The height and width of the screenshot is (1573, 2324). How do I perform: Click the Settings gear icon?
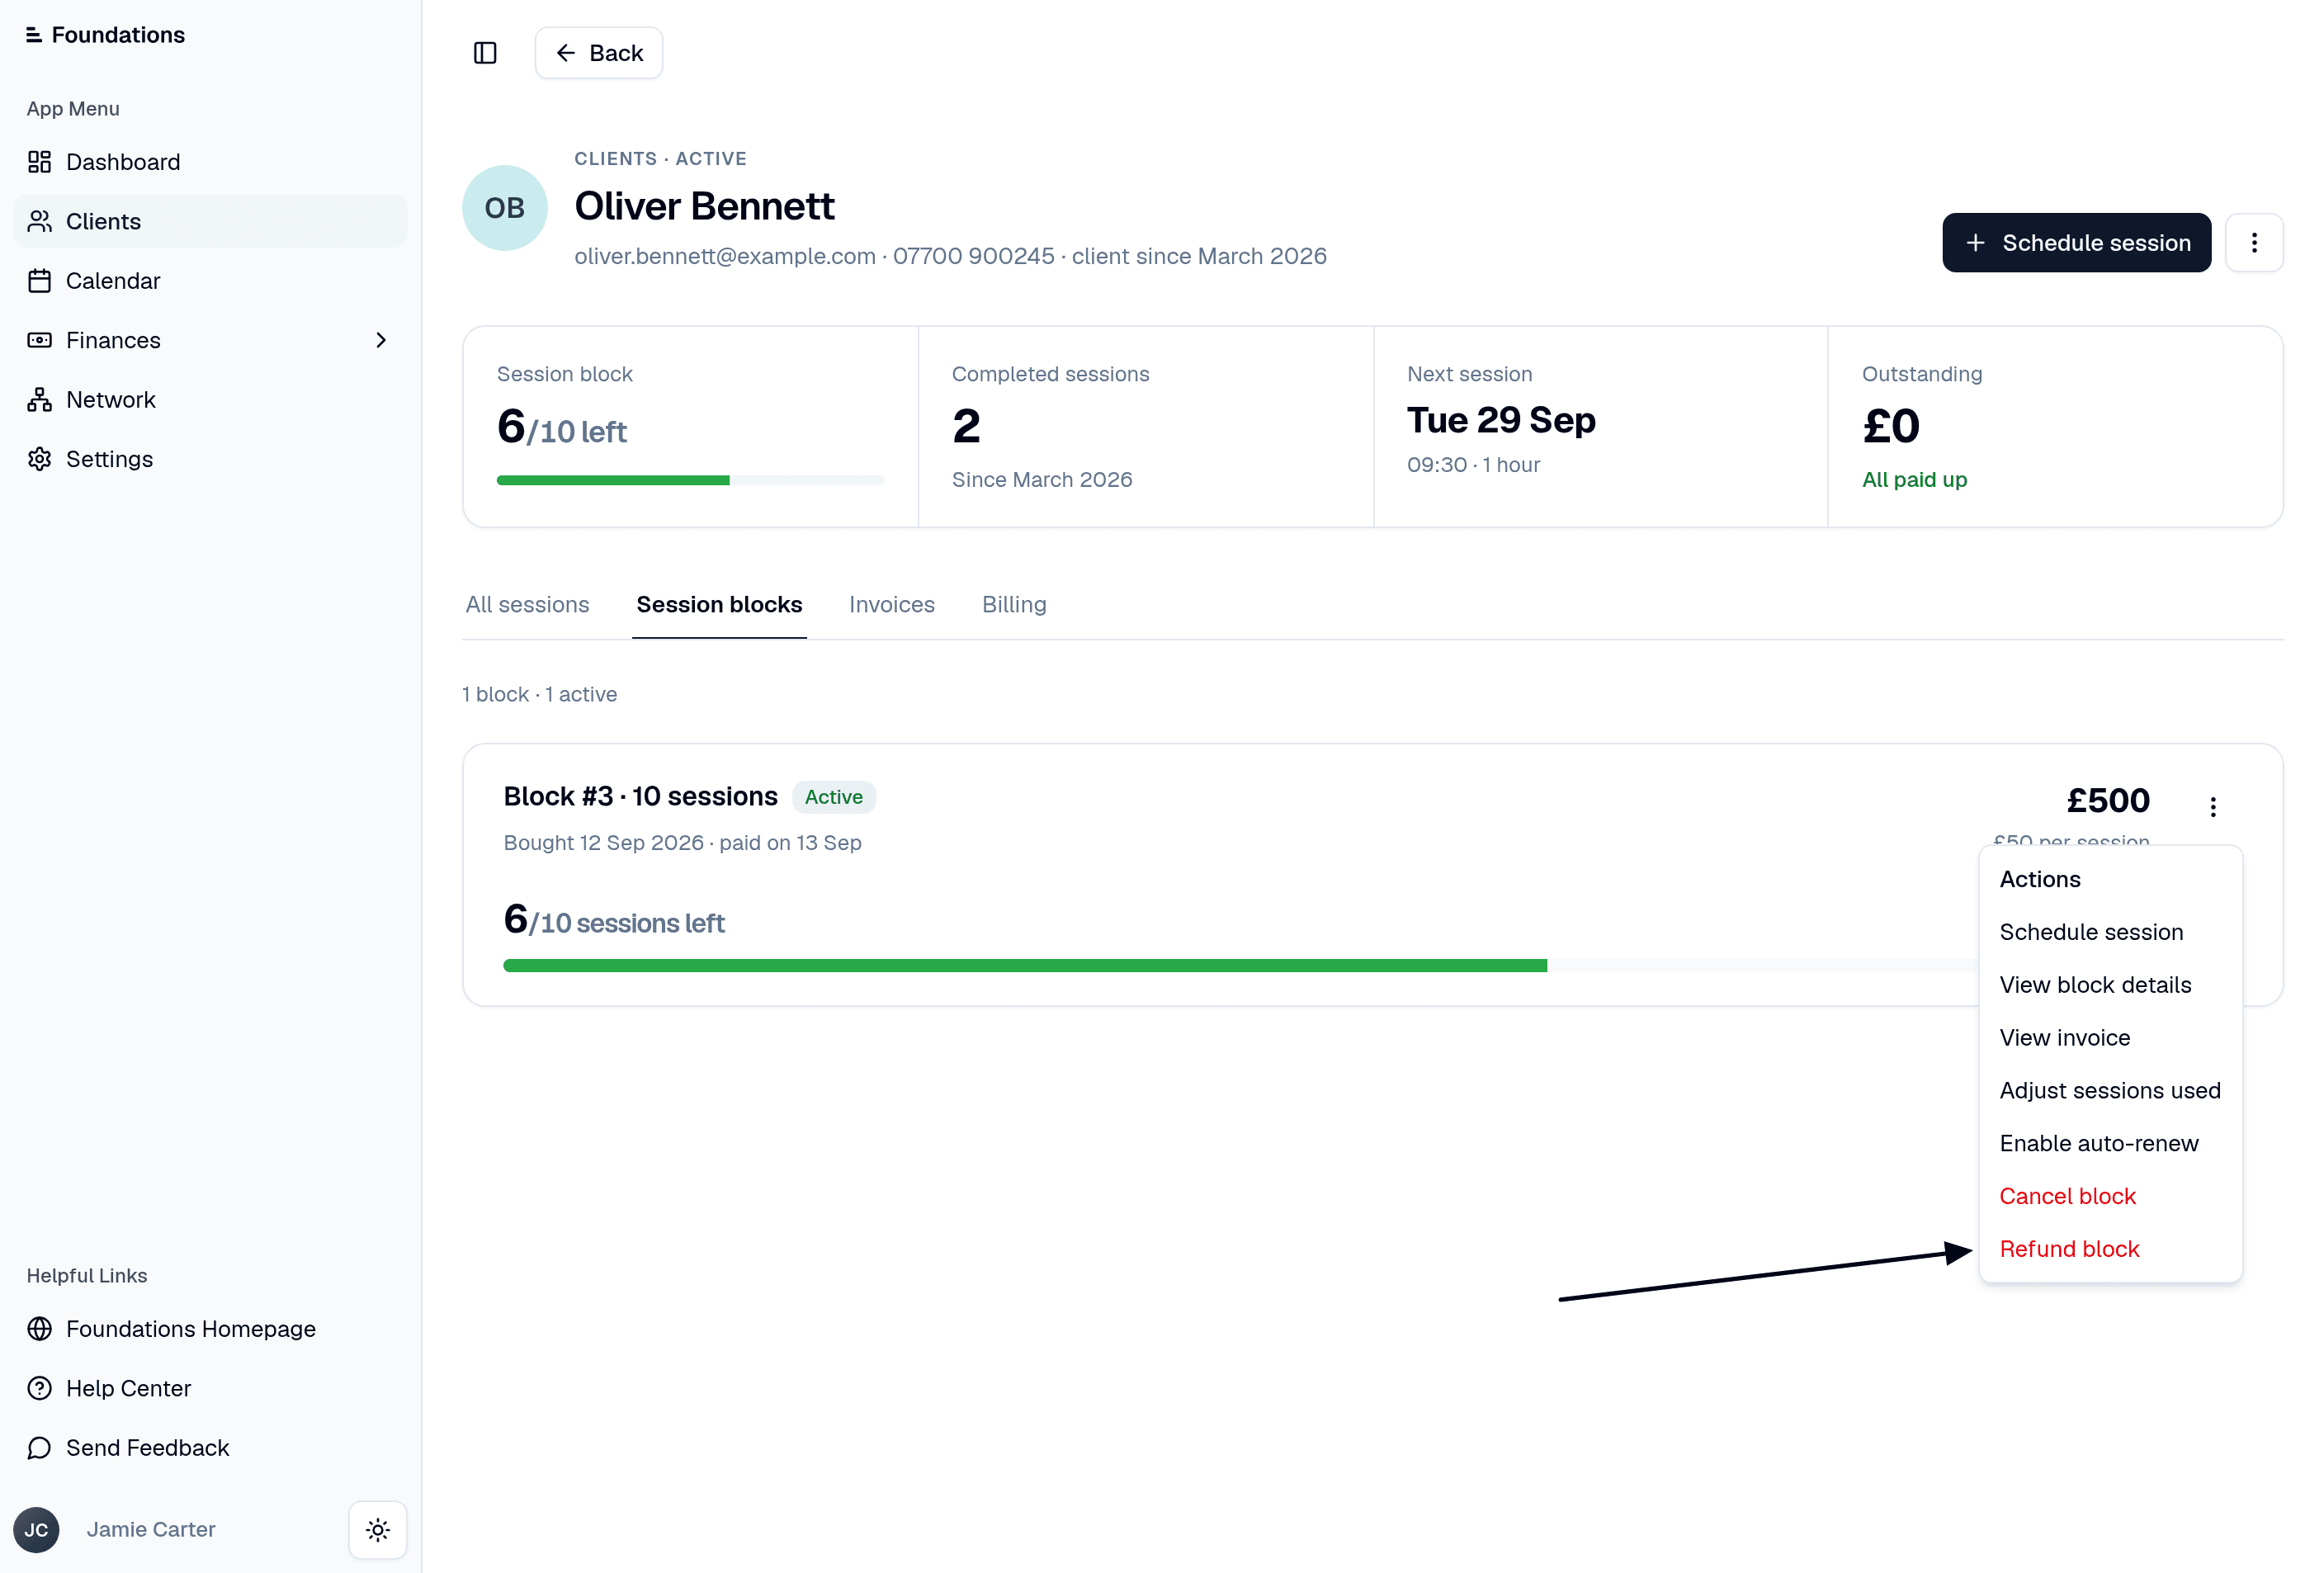click(x=39, y=459)
